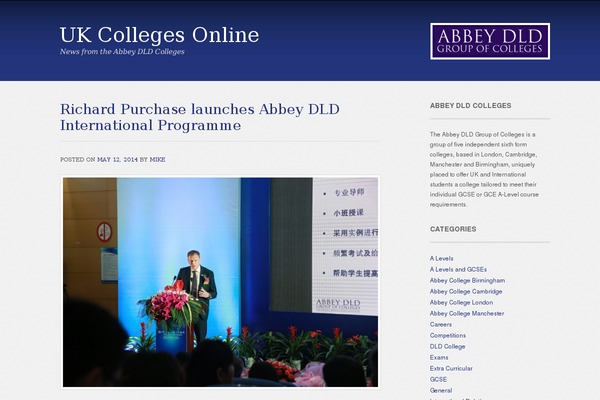Click the News from the Abbey DLD Colleges tagline
This screenshot has width=600, height=400.
point(122,52)
